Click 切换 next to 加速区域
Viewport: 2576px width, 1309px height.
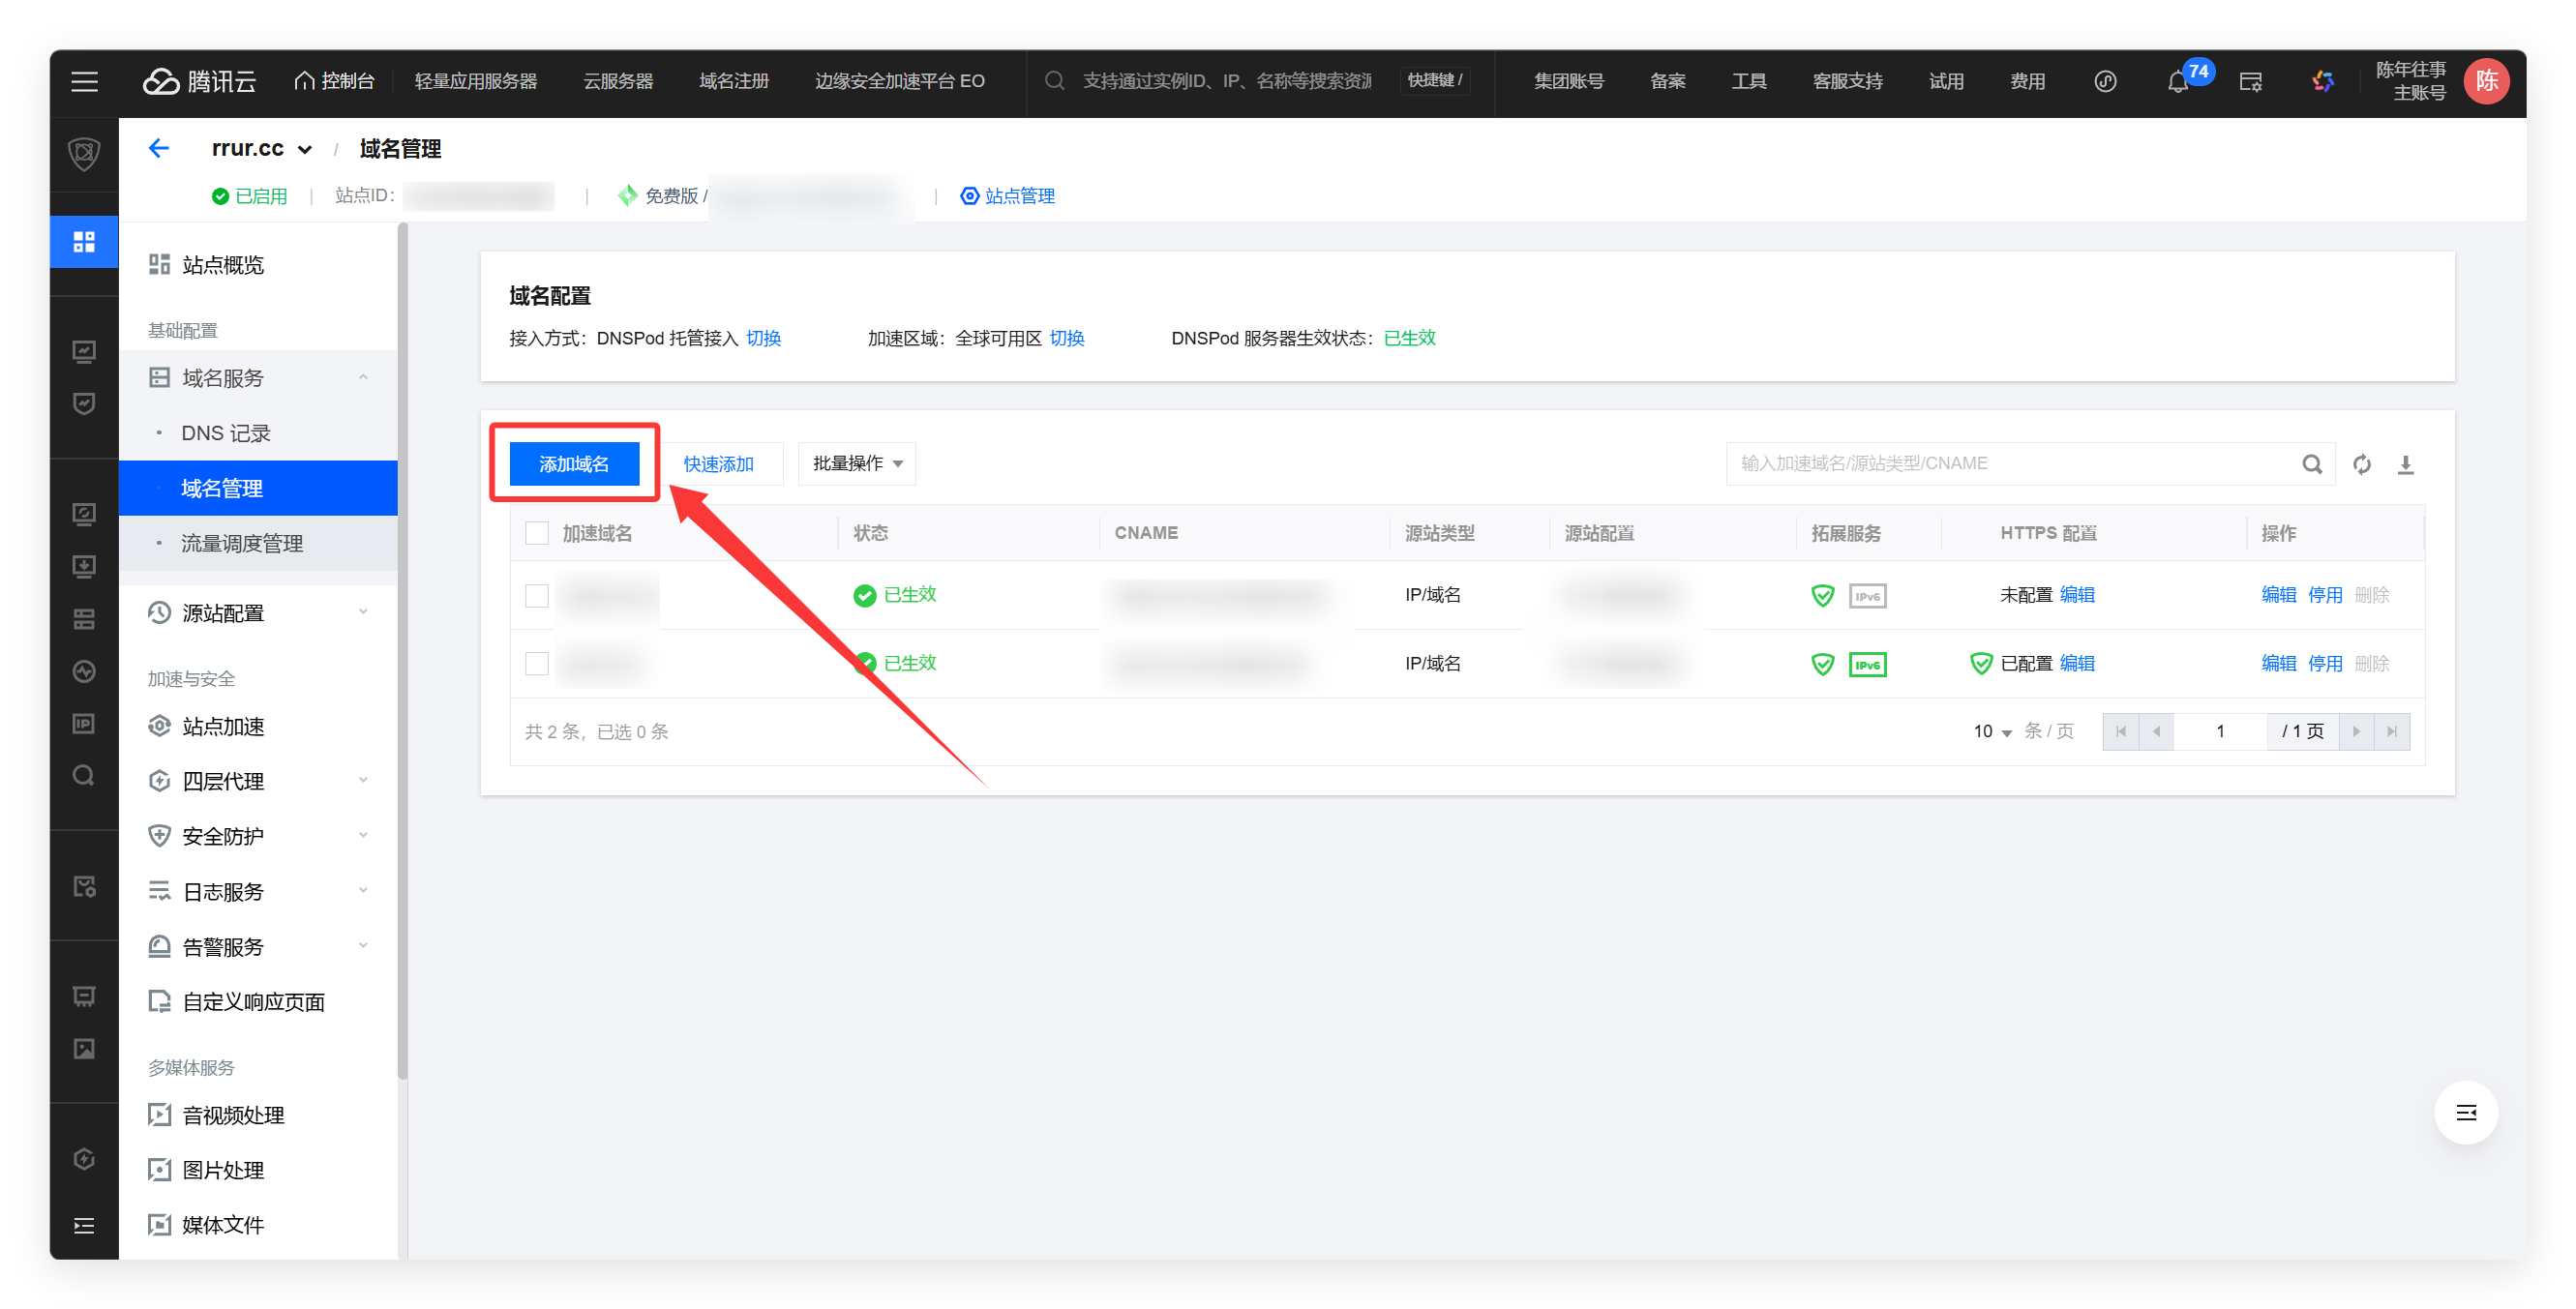(1067, 339)
